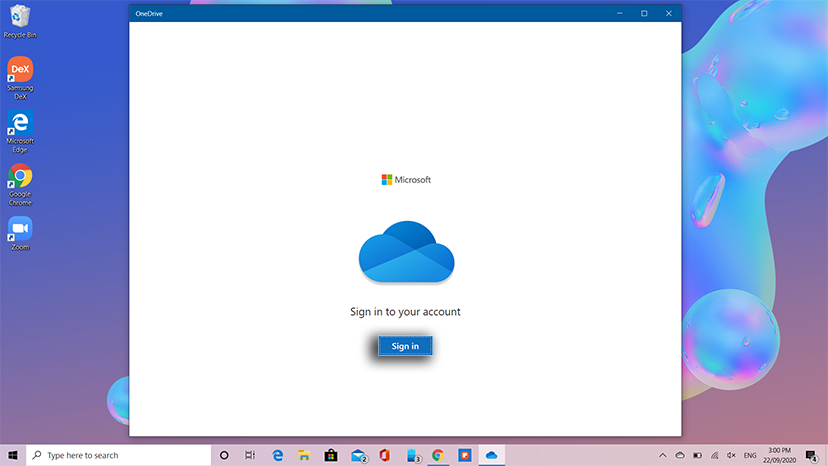This screenshot has width=828, height=466.
Task: Select the Samsung DeX desktop shortcut
Action: click(20, 78)
